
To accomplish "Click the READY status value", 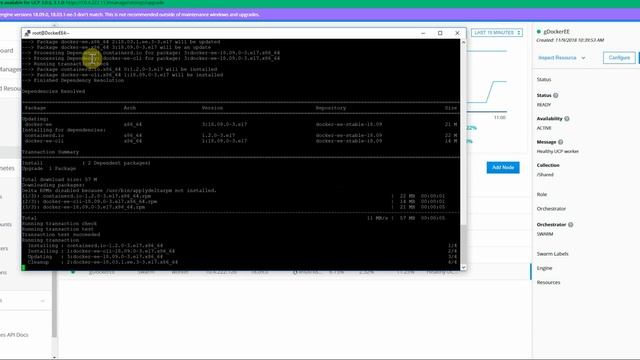I will click(x=544, y=105).
